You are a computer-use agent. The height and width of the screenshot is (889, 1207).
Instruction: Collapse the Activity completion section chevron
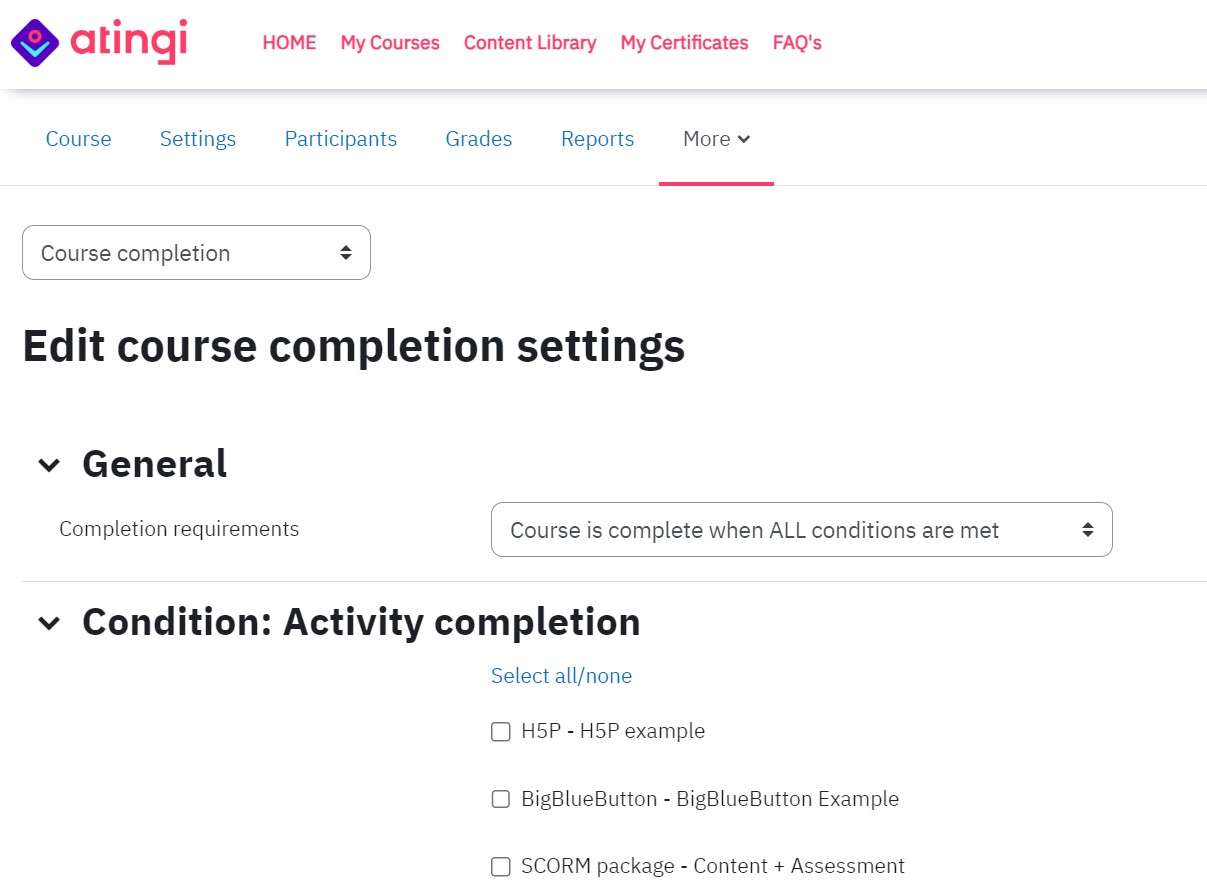pos(49,623)
